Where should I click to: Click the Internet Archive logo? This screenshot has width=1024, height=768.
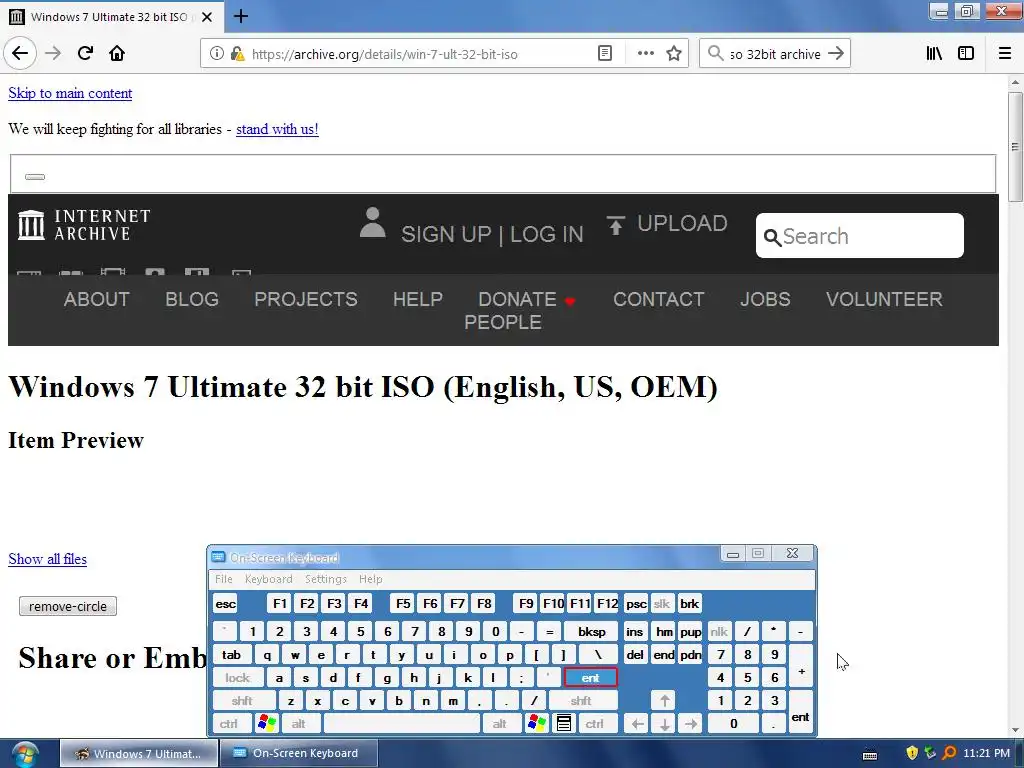(x=84, y=225)
